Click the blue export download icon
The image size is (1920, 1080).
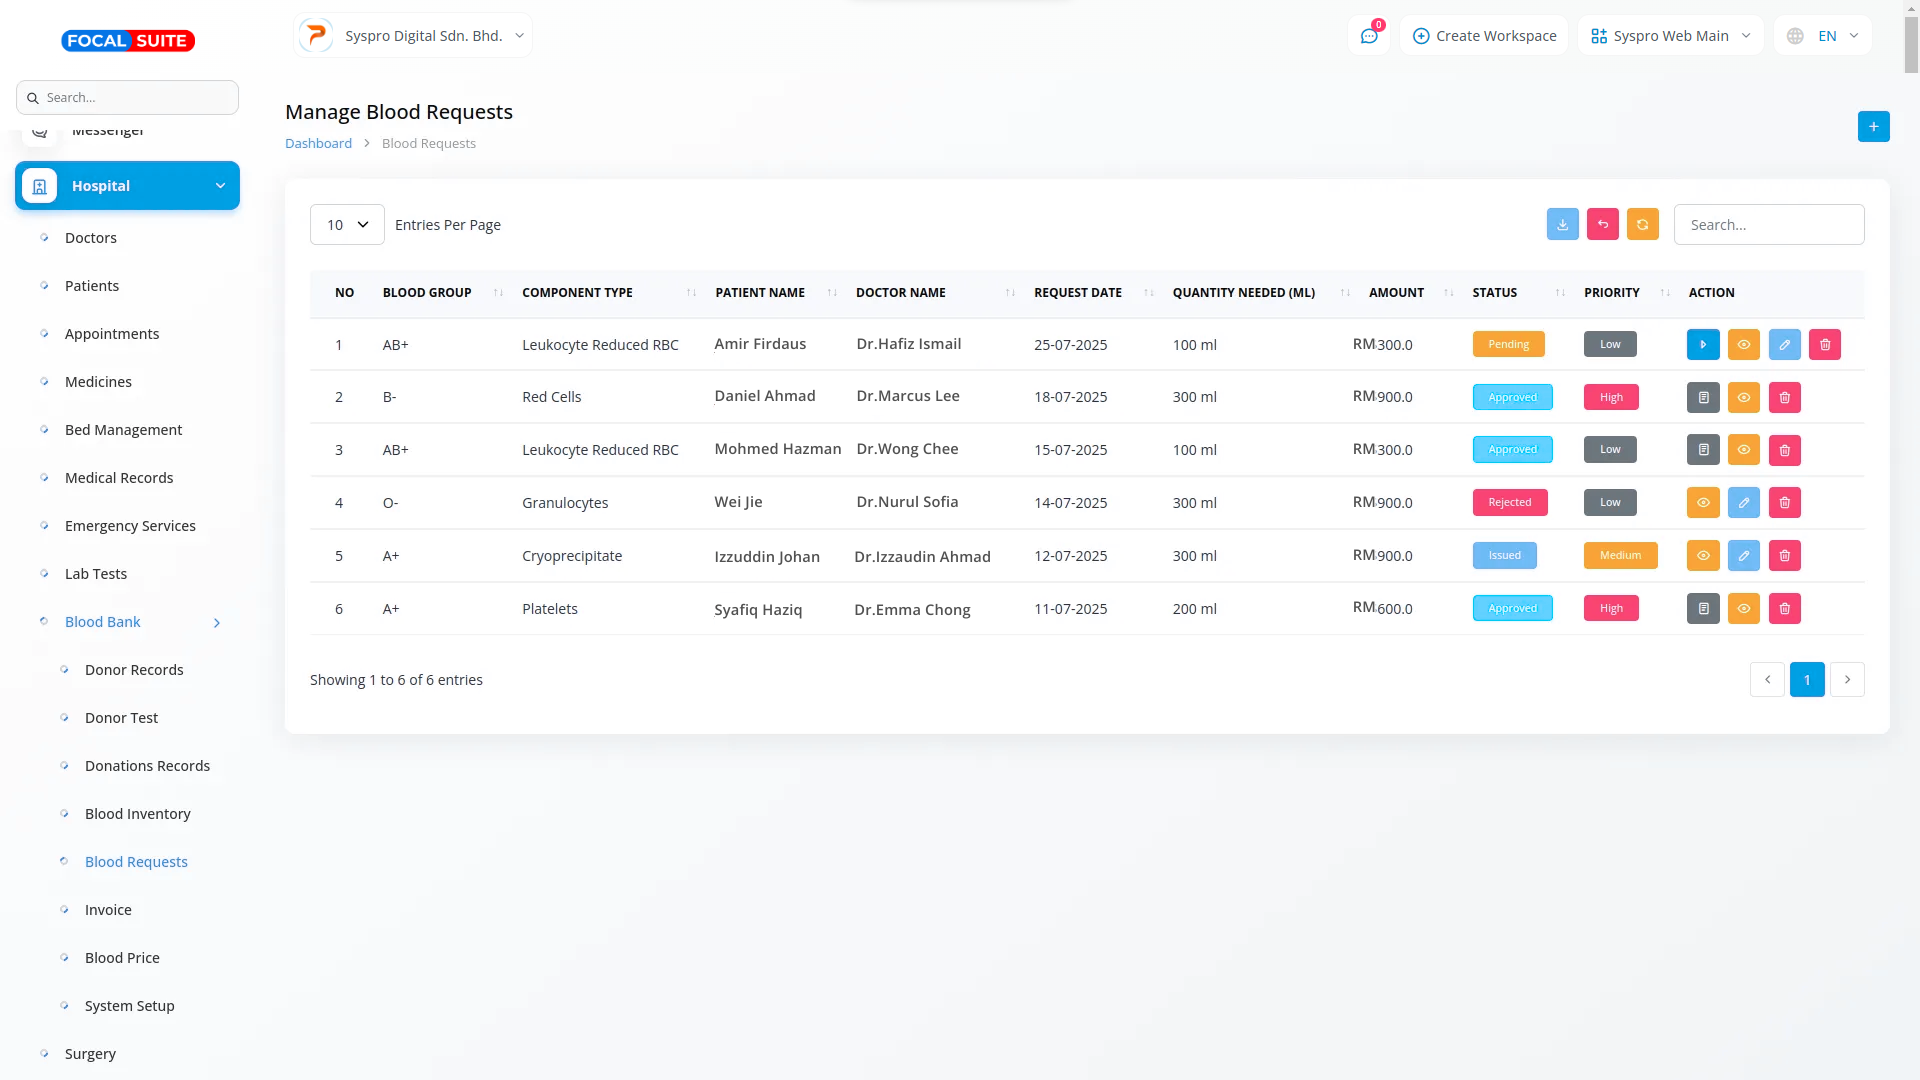1562,224
